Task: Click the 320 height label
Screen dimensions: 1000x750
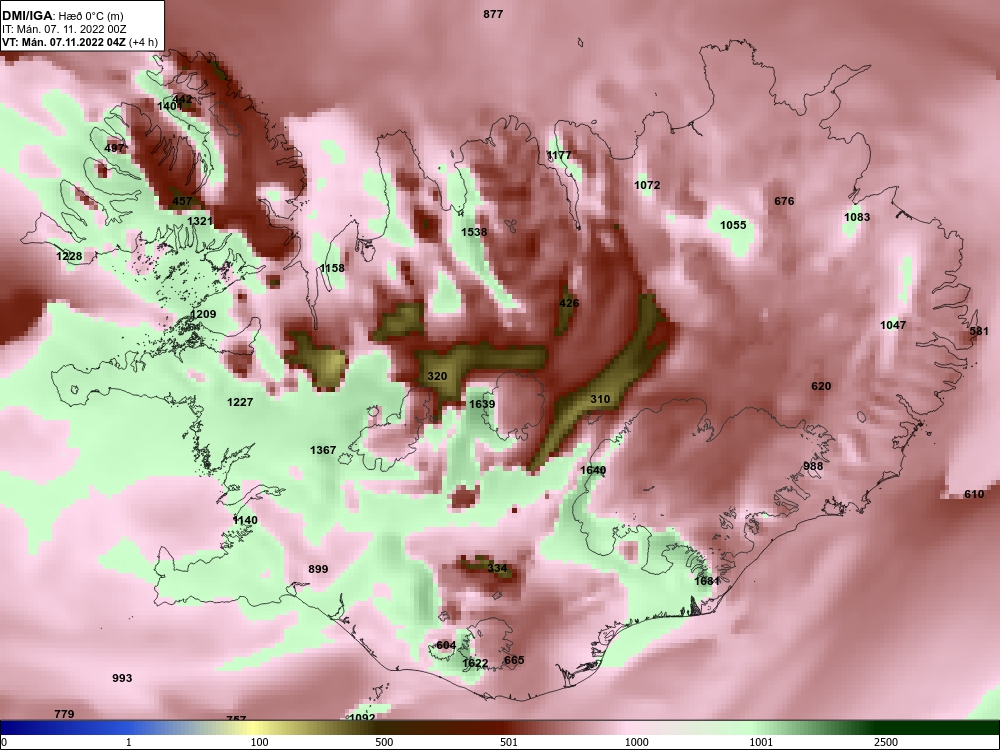Action: click(x=437, y=376)
